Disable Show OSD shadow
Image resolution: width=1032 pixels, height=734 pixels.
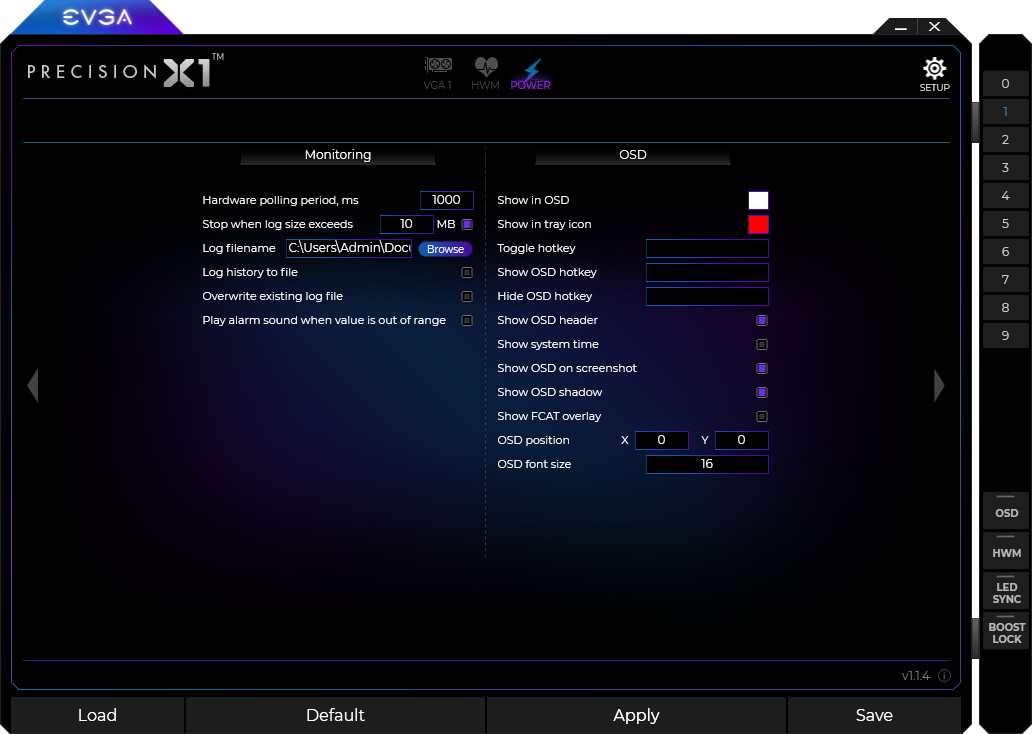pos(762,392)
